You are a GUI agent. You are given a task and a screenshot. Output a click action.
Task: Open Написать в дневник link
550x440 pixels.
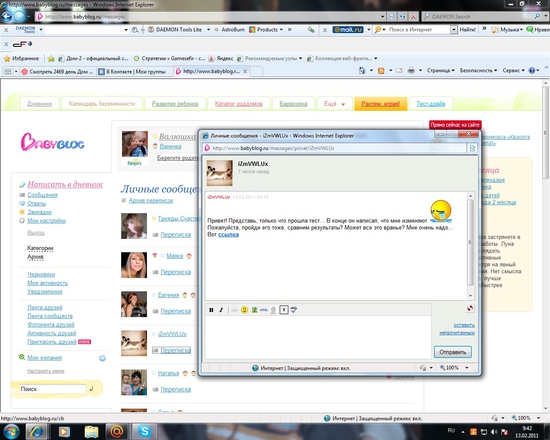[x=65, y=184]
